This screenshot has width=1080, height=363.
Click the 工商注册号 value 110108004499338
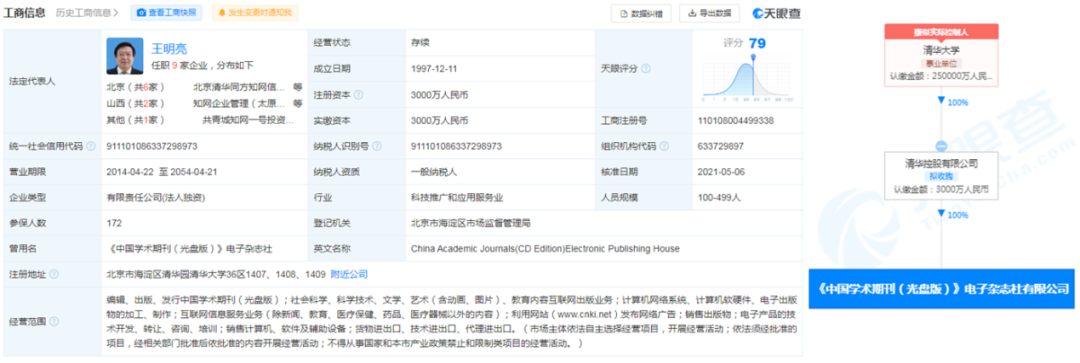(735, 121)
